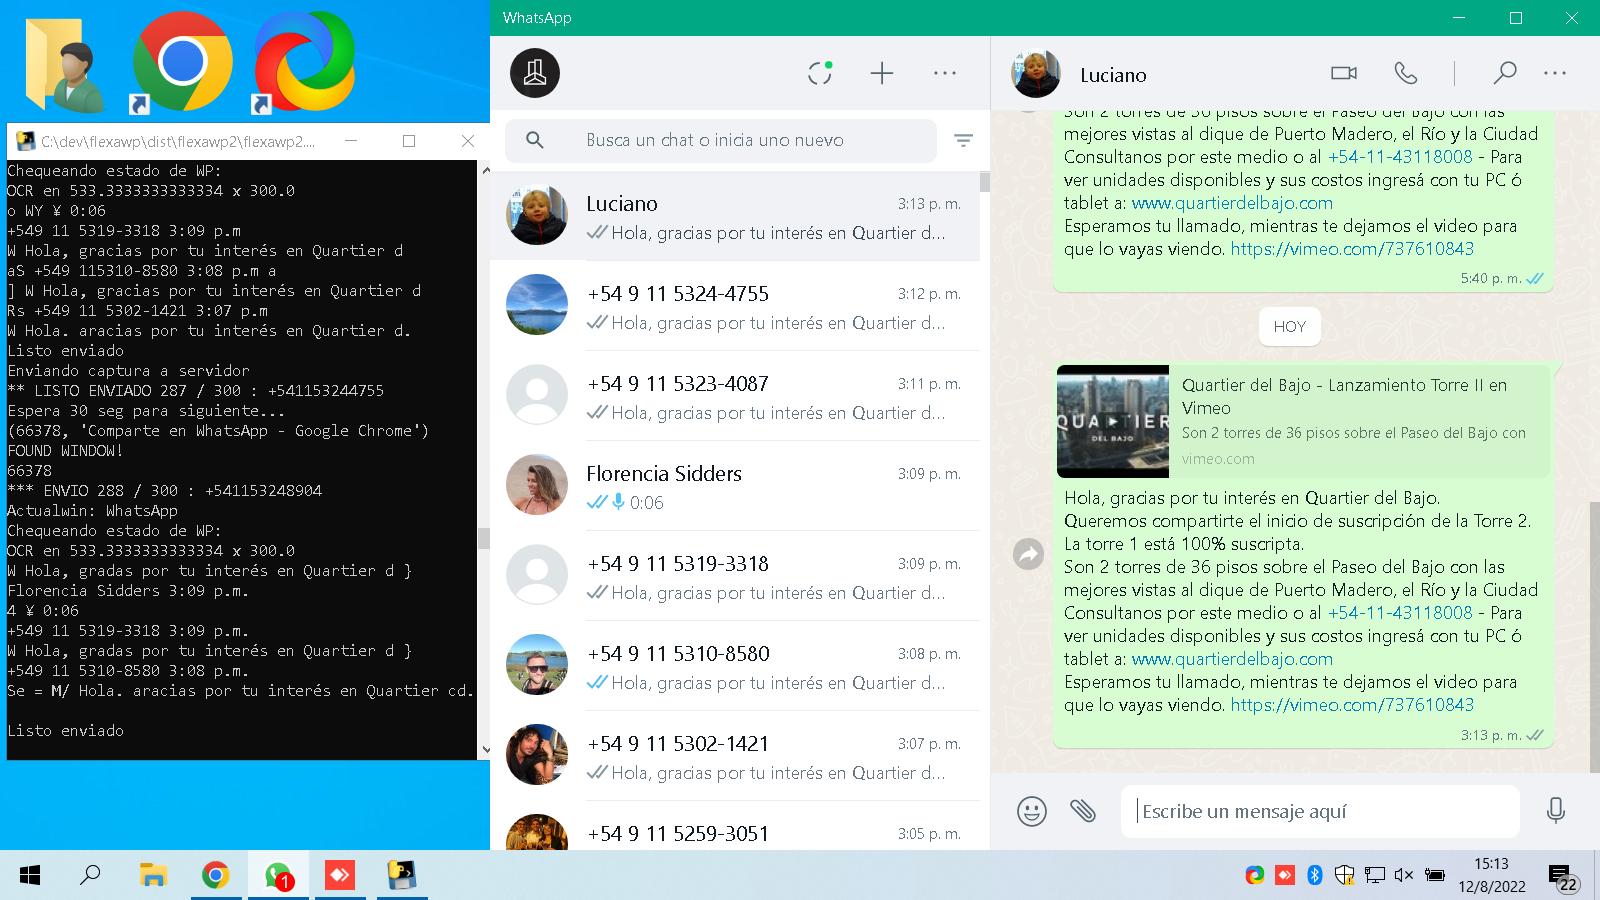Open Luciano's avatar in chat header
This screenshot has width=1600, height=900.
(1036, 73)
